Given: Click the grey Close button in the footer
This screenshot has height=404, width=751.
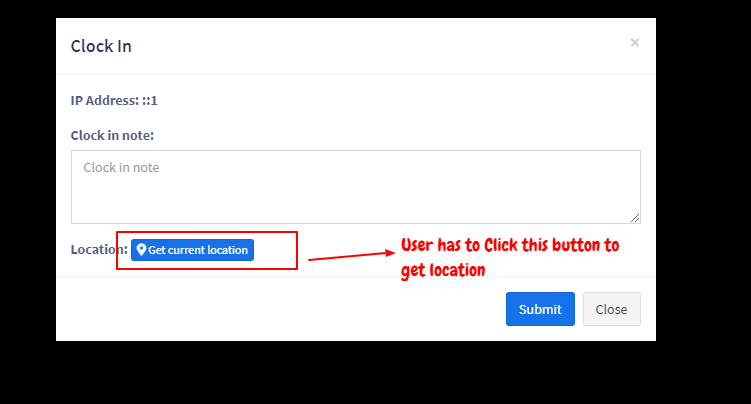Looking at the screenshot, I should pyautogui.click(x=612, y=309).
